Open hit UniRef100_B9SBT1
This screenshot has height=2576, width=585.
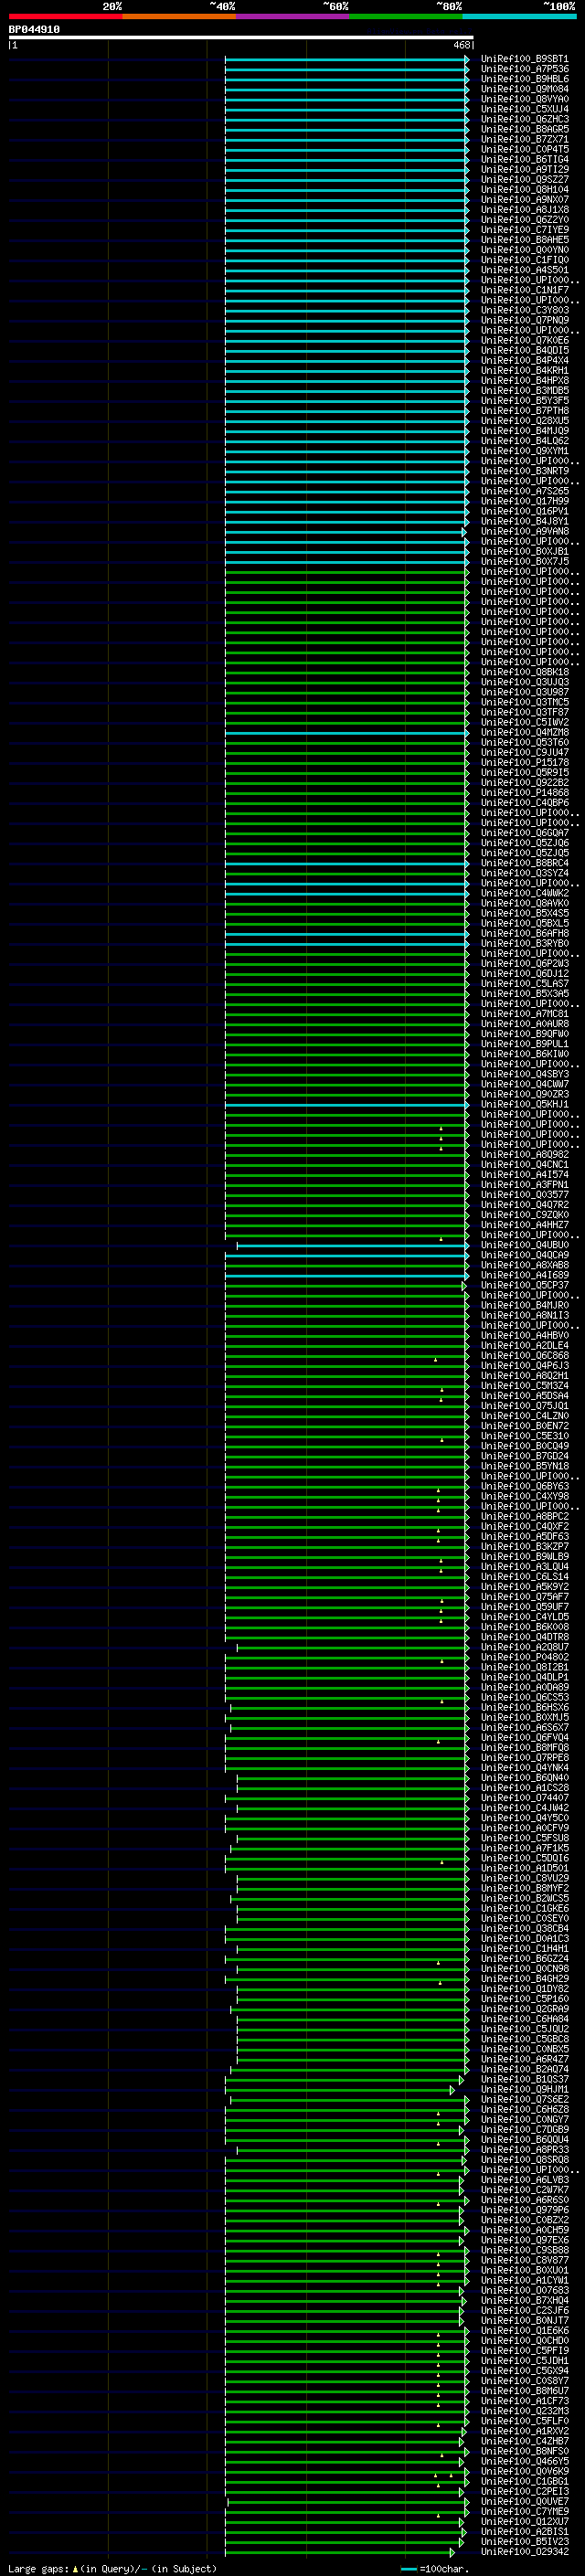pos(524,59)
